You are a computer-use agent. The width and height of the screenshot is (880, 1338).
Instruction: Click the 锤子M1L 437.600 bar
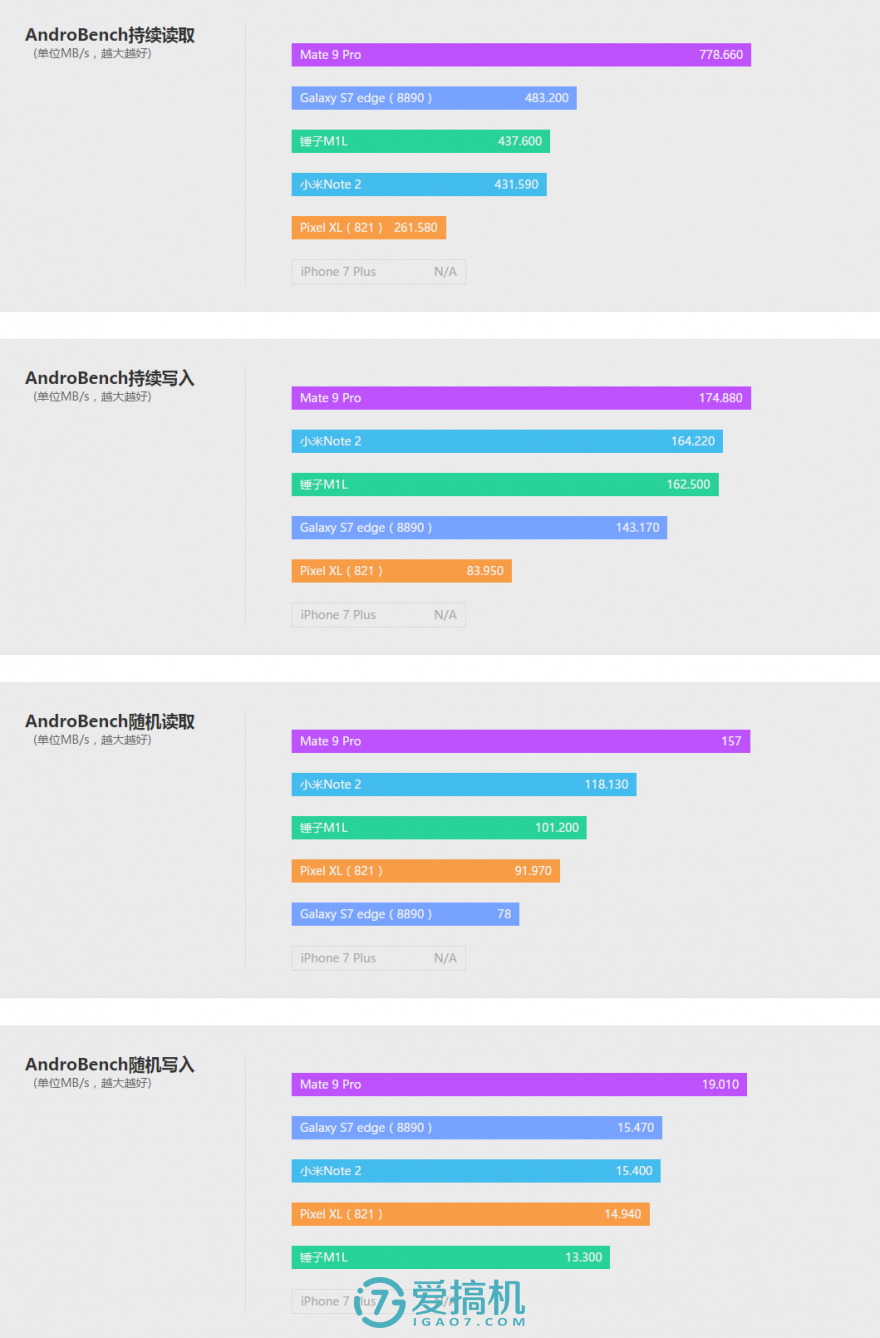(x=421, y=141)
